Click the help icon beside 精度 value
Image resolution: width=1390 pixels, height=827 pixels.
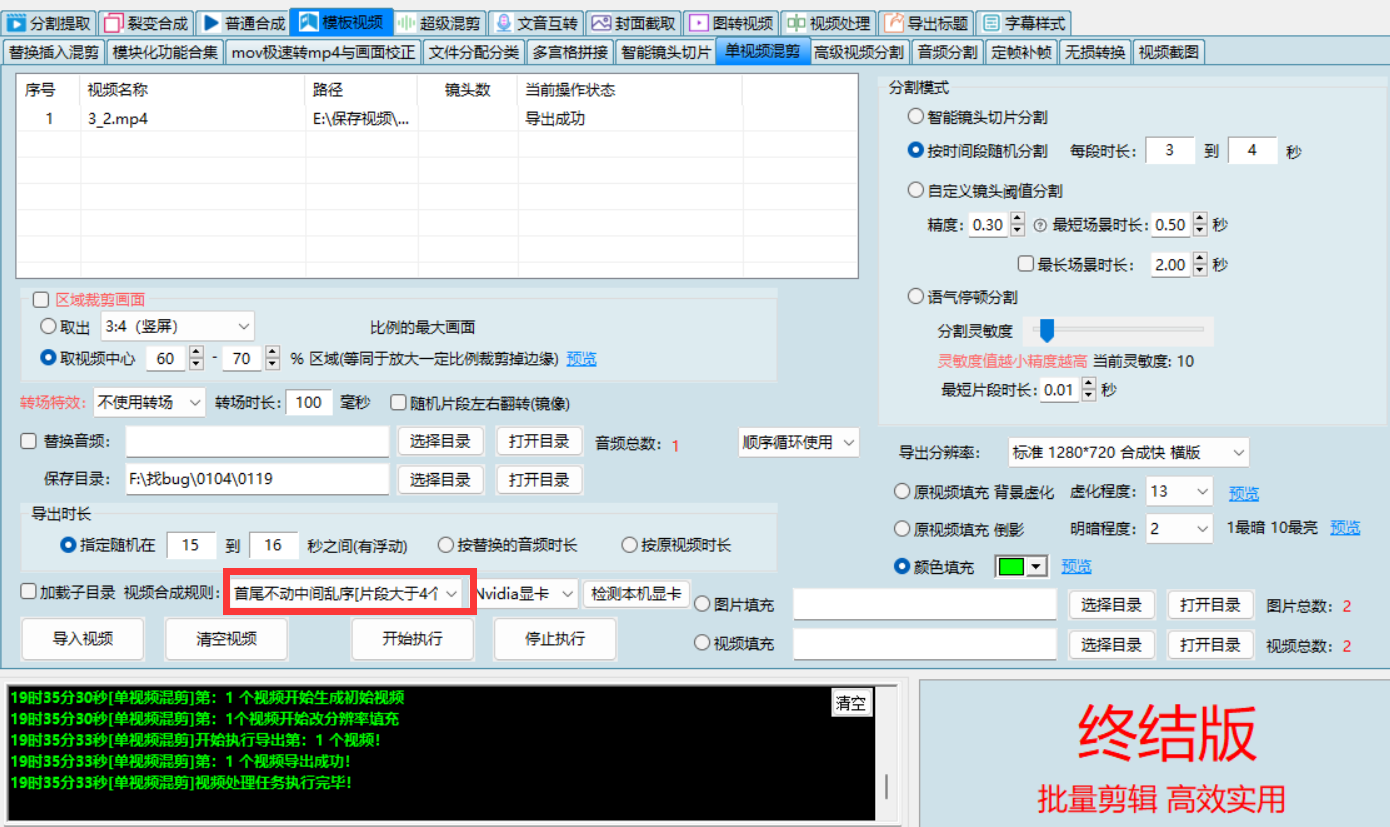tap(1039, 226)
